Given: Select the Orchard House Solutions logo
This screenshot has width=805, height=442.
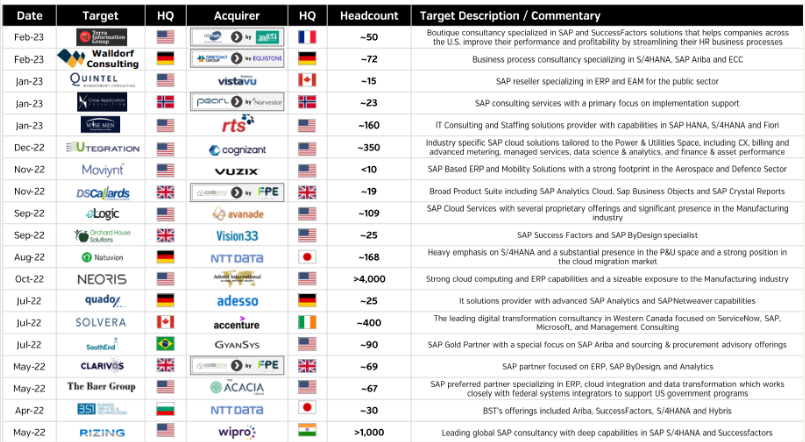Looking at the screenshot, I should [102, 236].
